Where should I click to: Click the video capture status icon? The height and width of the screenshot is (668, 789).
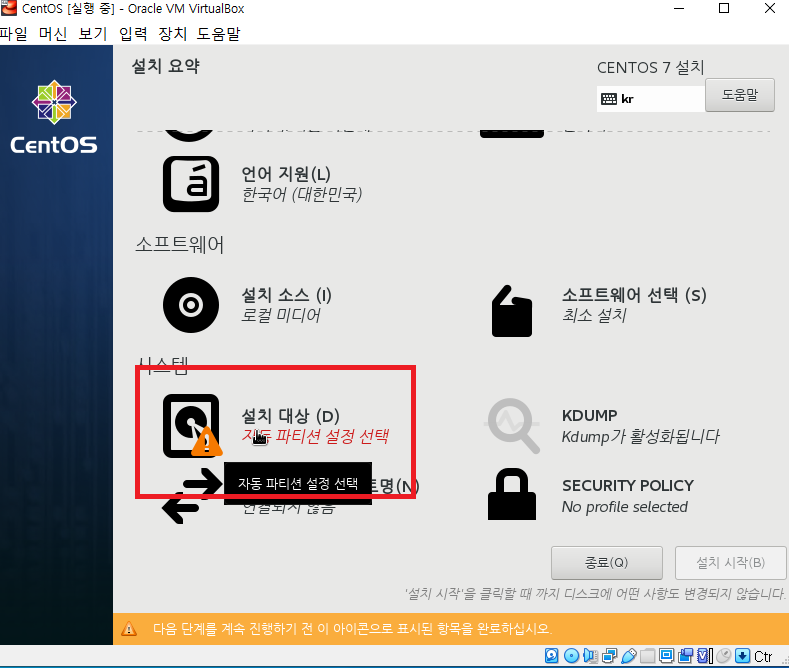click(x=685, y=656)
